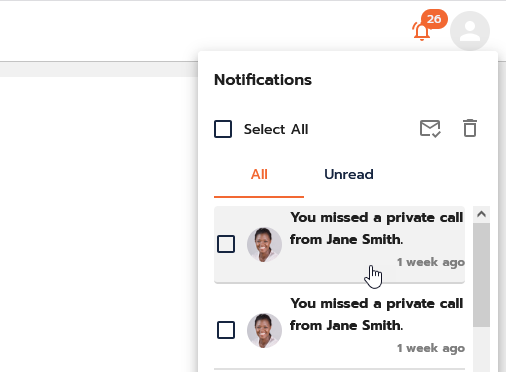Check the first missed call notification checkbox
The image size is (506, 372).
click(x=226, y=244)
